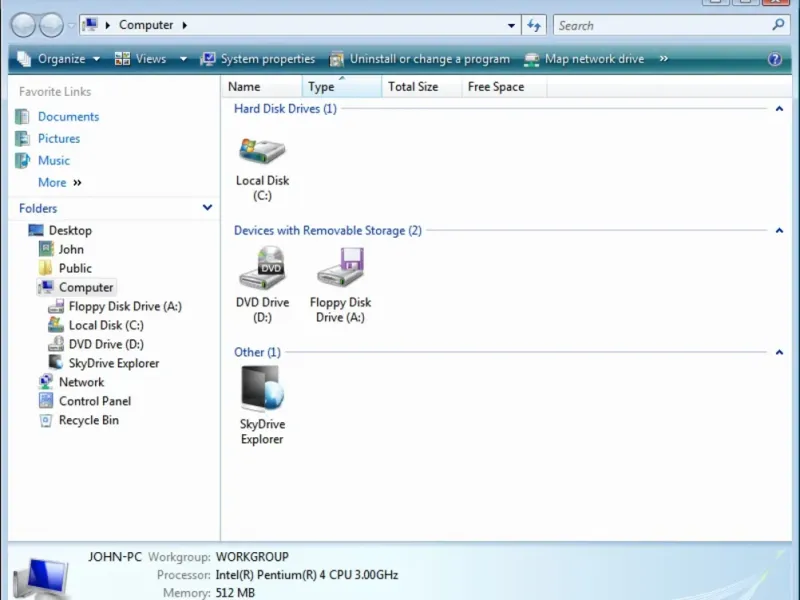800x600 pixels.
Task: Select the DVD Drive (D:) icon
Action: [x=262, y=270]
